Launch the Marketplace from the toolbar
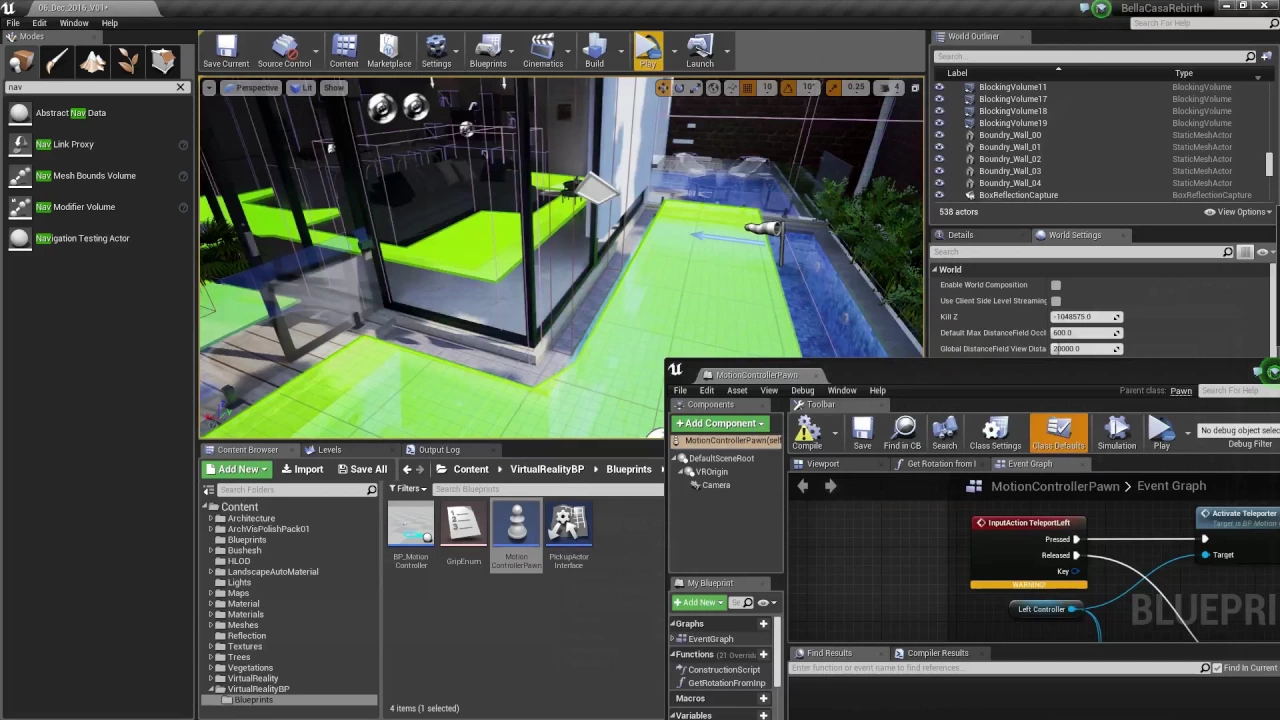Image resolution: width=1280 pixels, height=720 pixels. (389, 51)
